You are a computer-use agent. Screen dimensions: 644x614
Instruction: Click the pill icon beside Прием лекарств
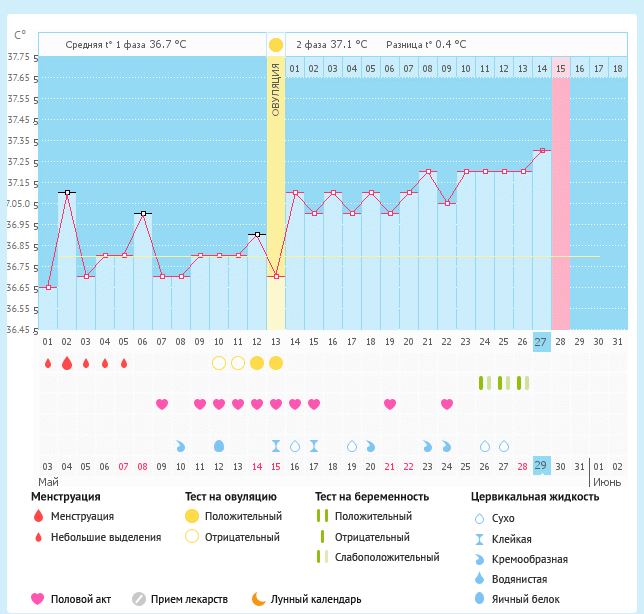pyautogui.click(x=139, y=599)
